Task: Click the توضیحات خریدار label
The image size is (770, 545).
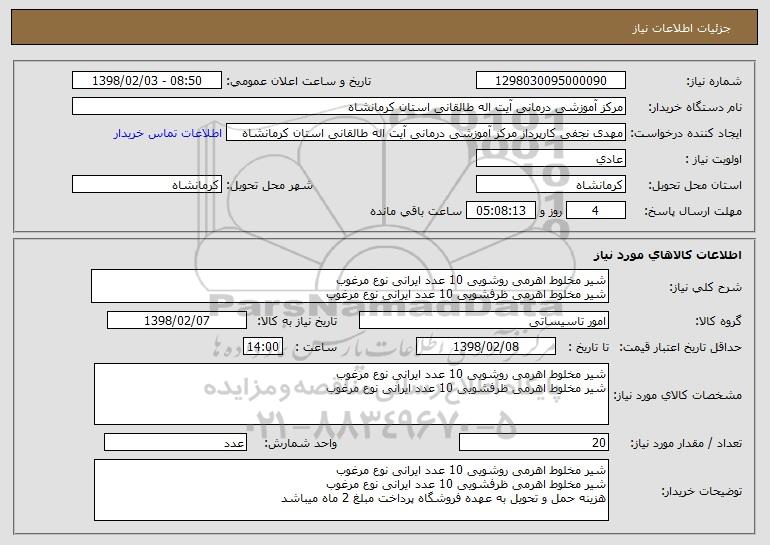Action: [x=702, y=491]
